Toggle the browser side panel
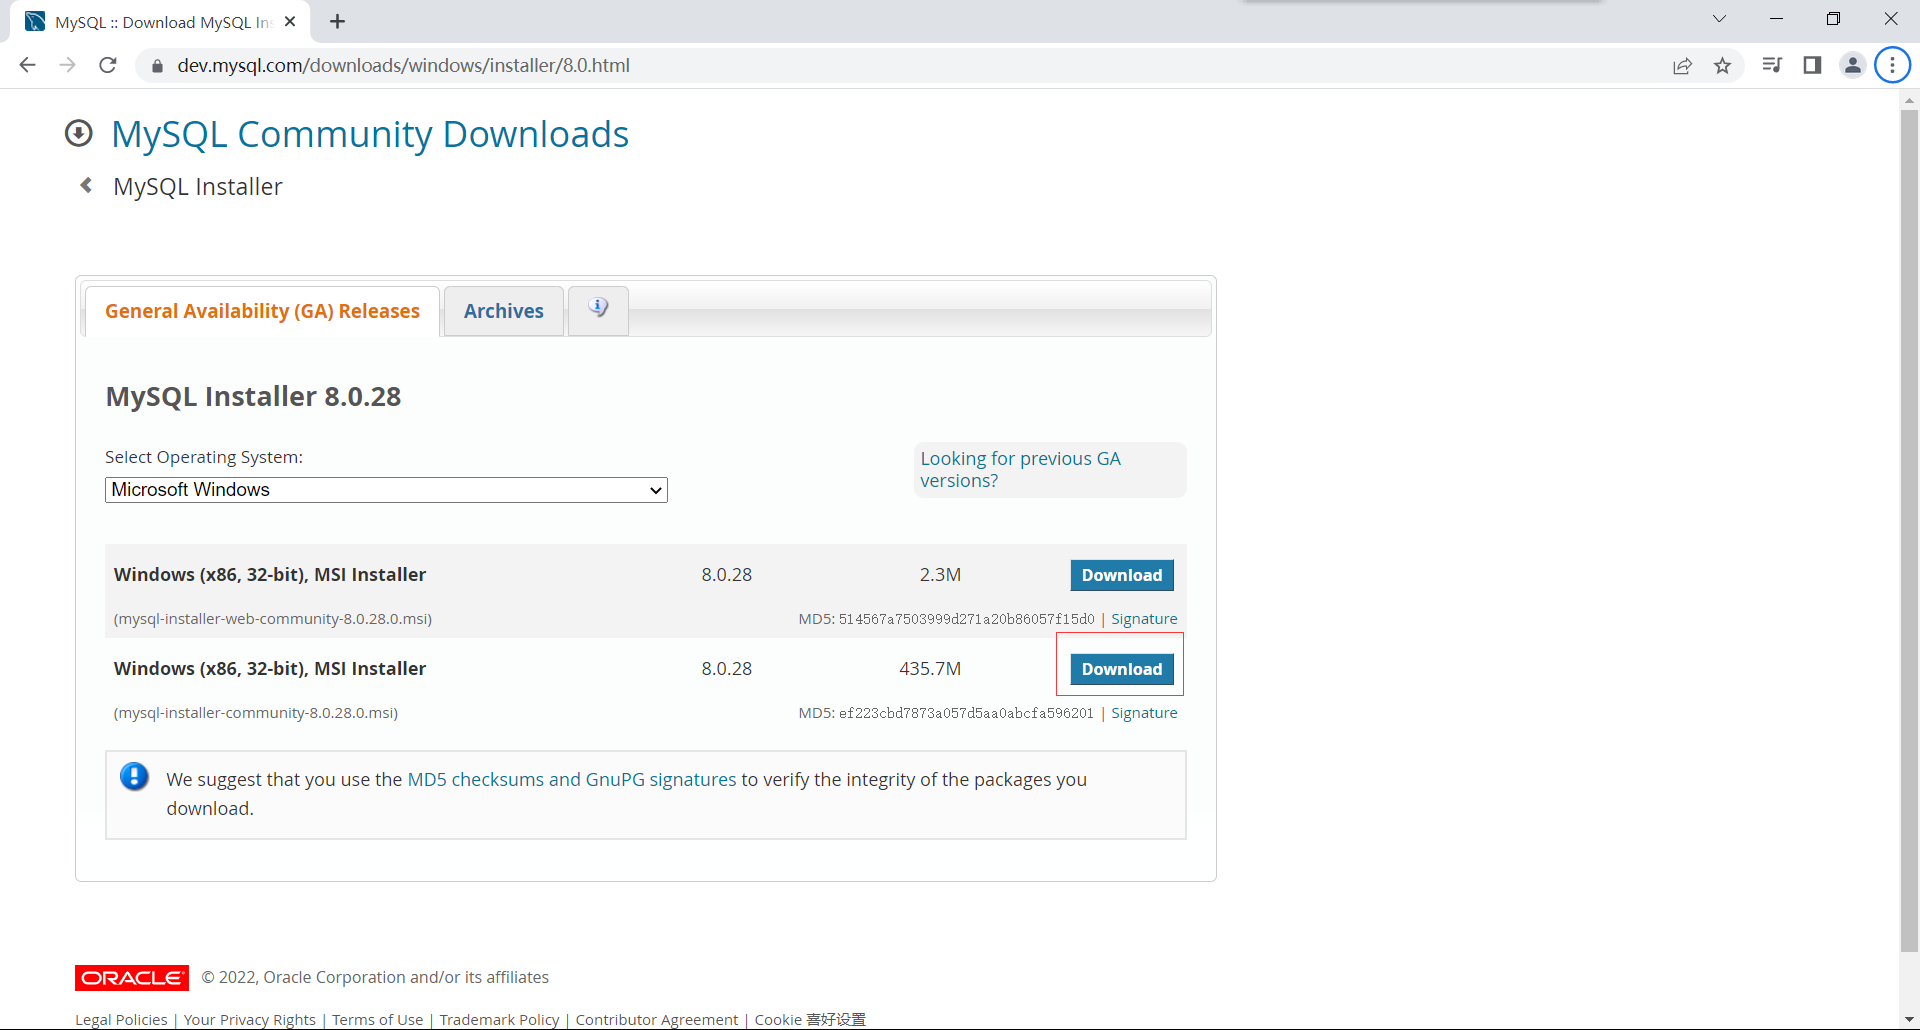 click(x=1812, y=65)
